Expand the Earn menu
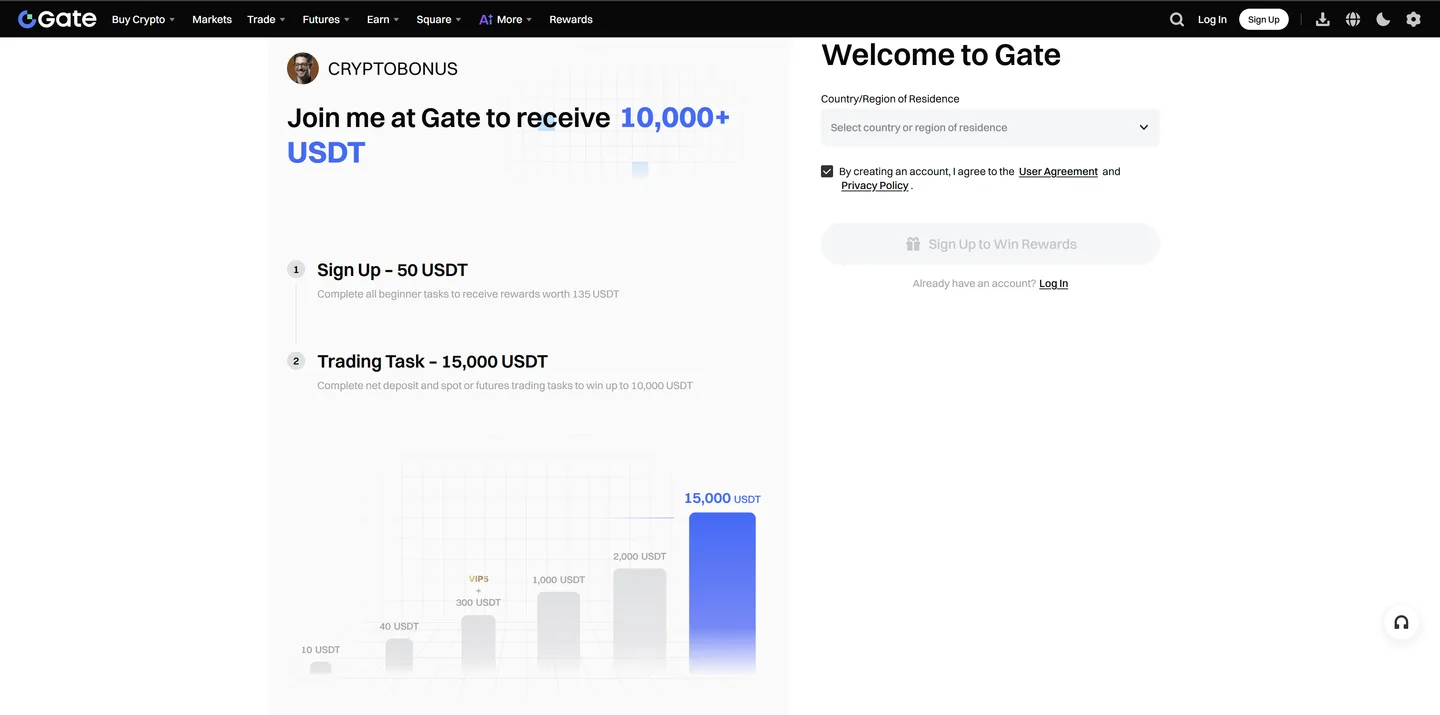This screenshot has width=1440, height=715. click(383, 19)
